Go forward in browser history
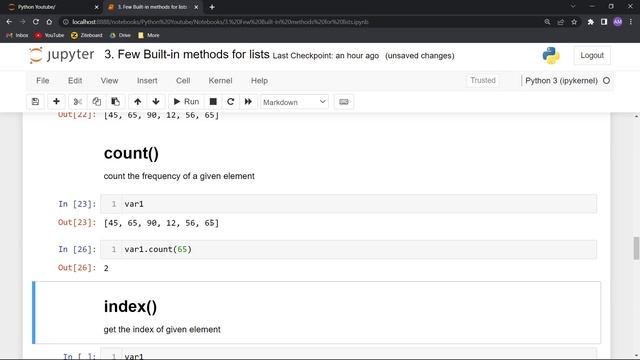Viewport: 640px width, 360px height. click(22, 22)
